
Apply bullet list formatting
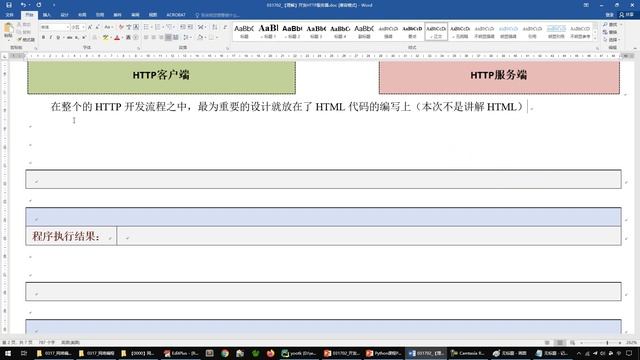click(147, 27)
